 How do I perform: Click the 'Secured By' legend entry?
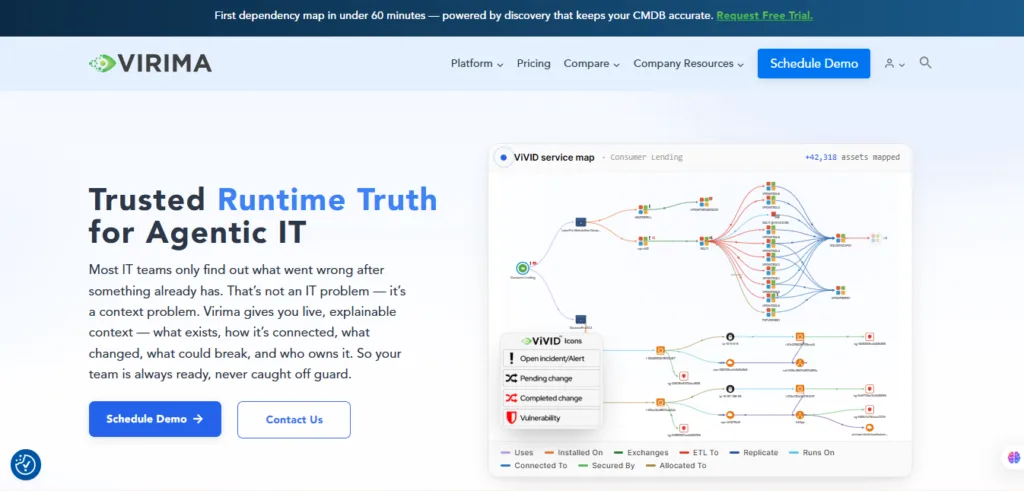(x=607, y=466)
